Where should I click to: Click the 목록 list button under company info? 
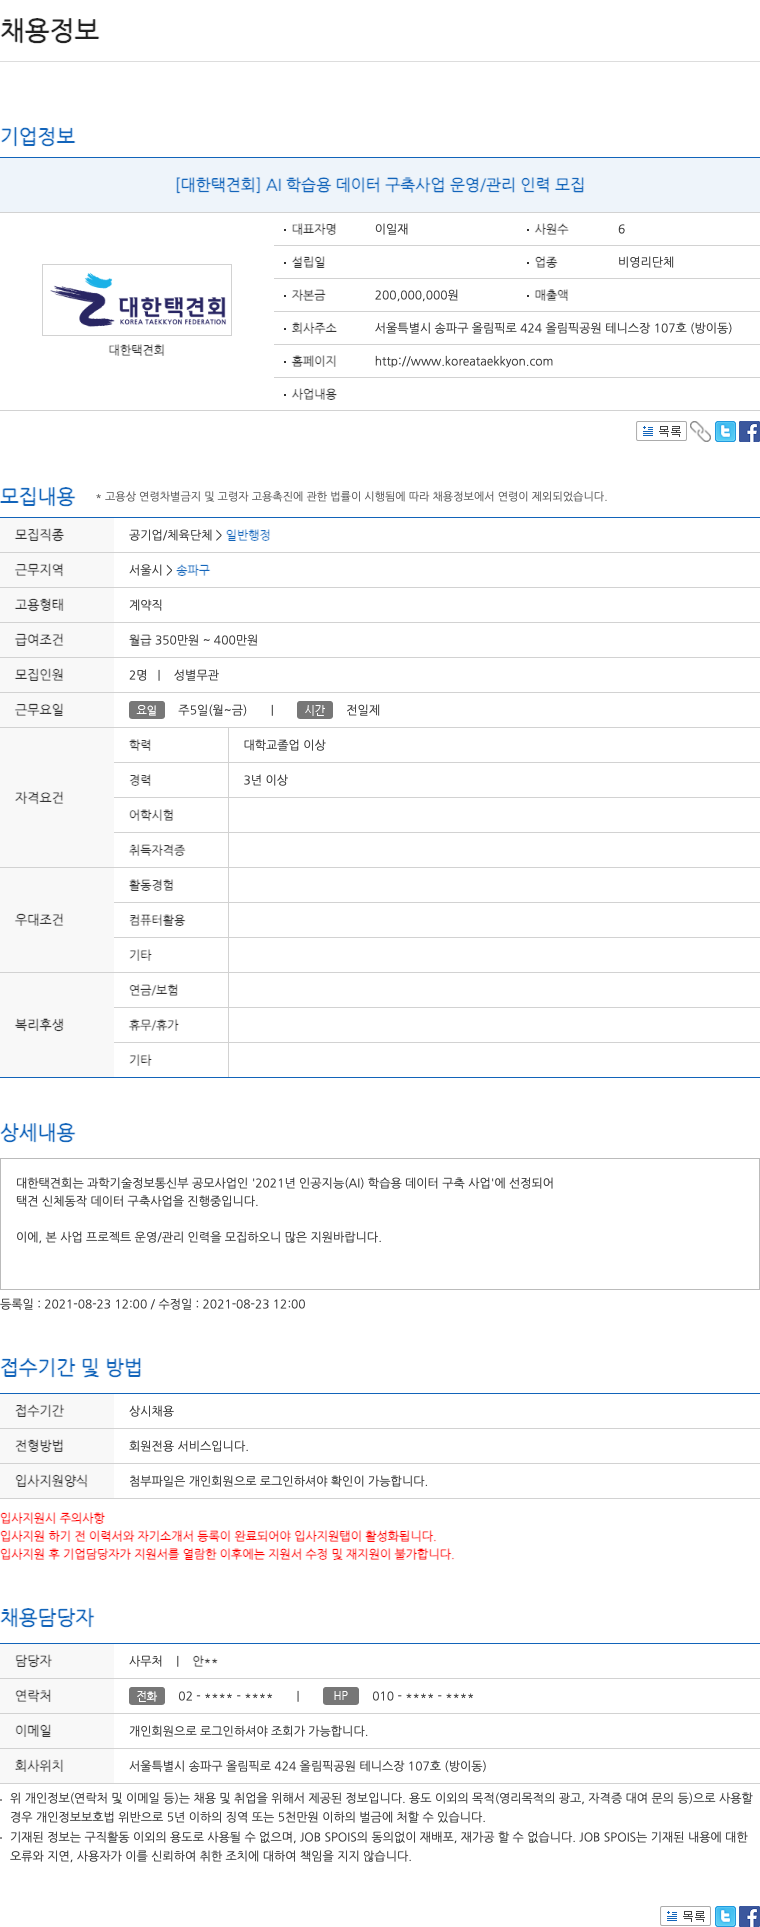point(661,431)
